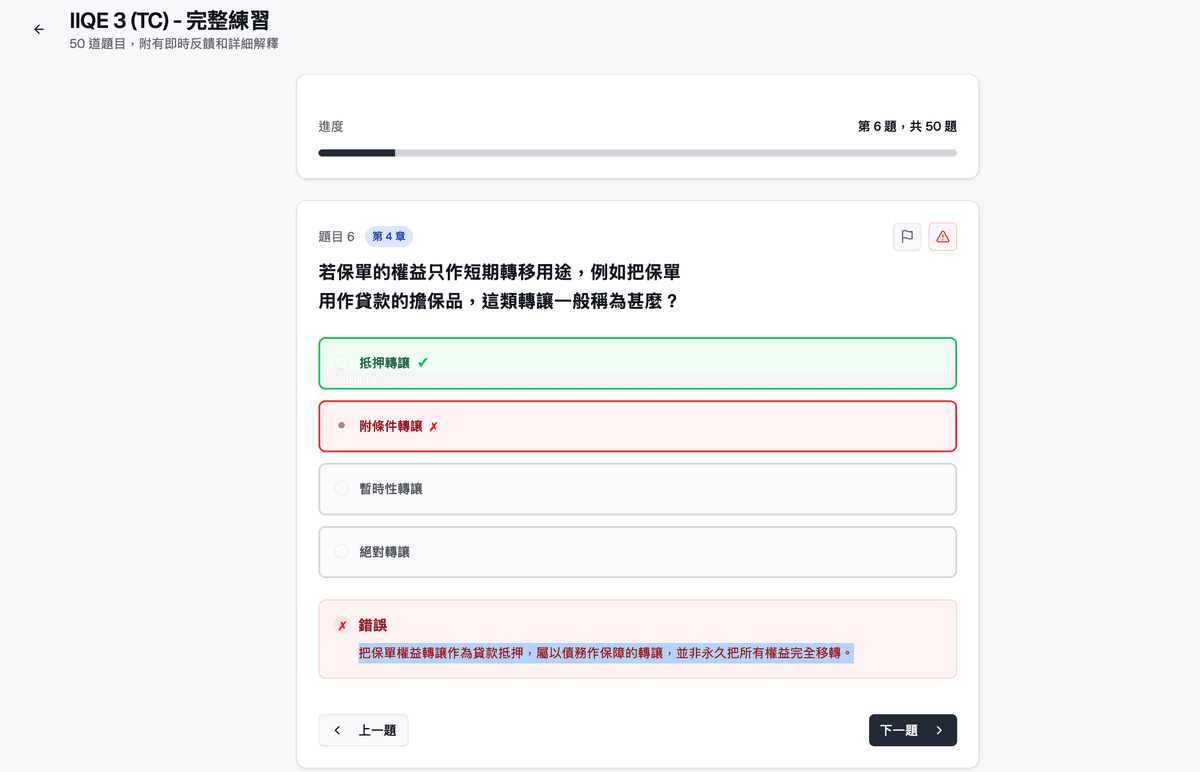This screenshot has height=772, width=1200.
Task: Click the red cross beside 附條件轉讓
Action: (433, 425)
